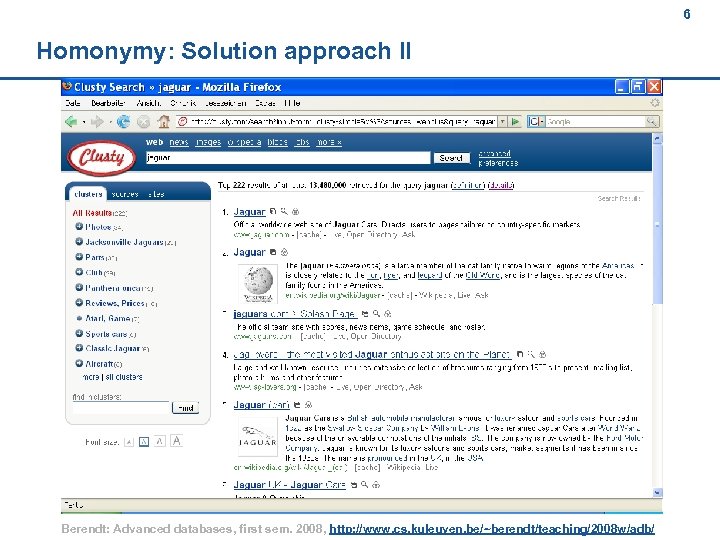Preview jaguars.com result with the magnifier icon
Viewport: 720px width, 540px height.
click(x=377, y=314)
